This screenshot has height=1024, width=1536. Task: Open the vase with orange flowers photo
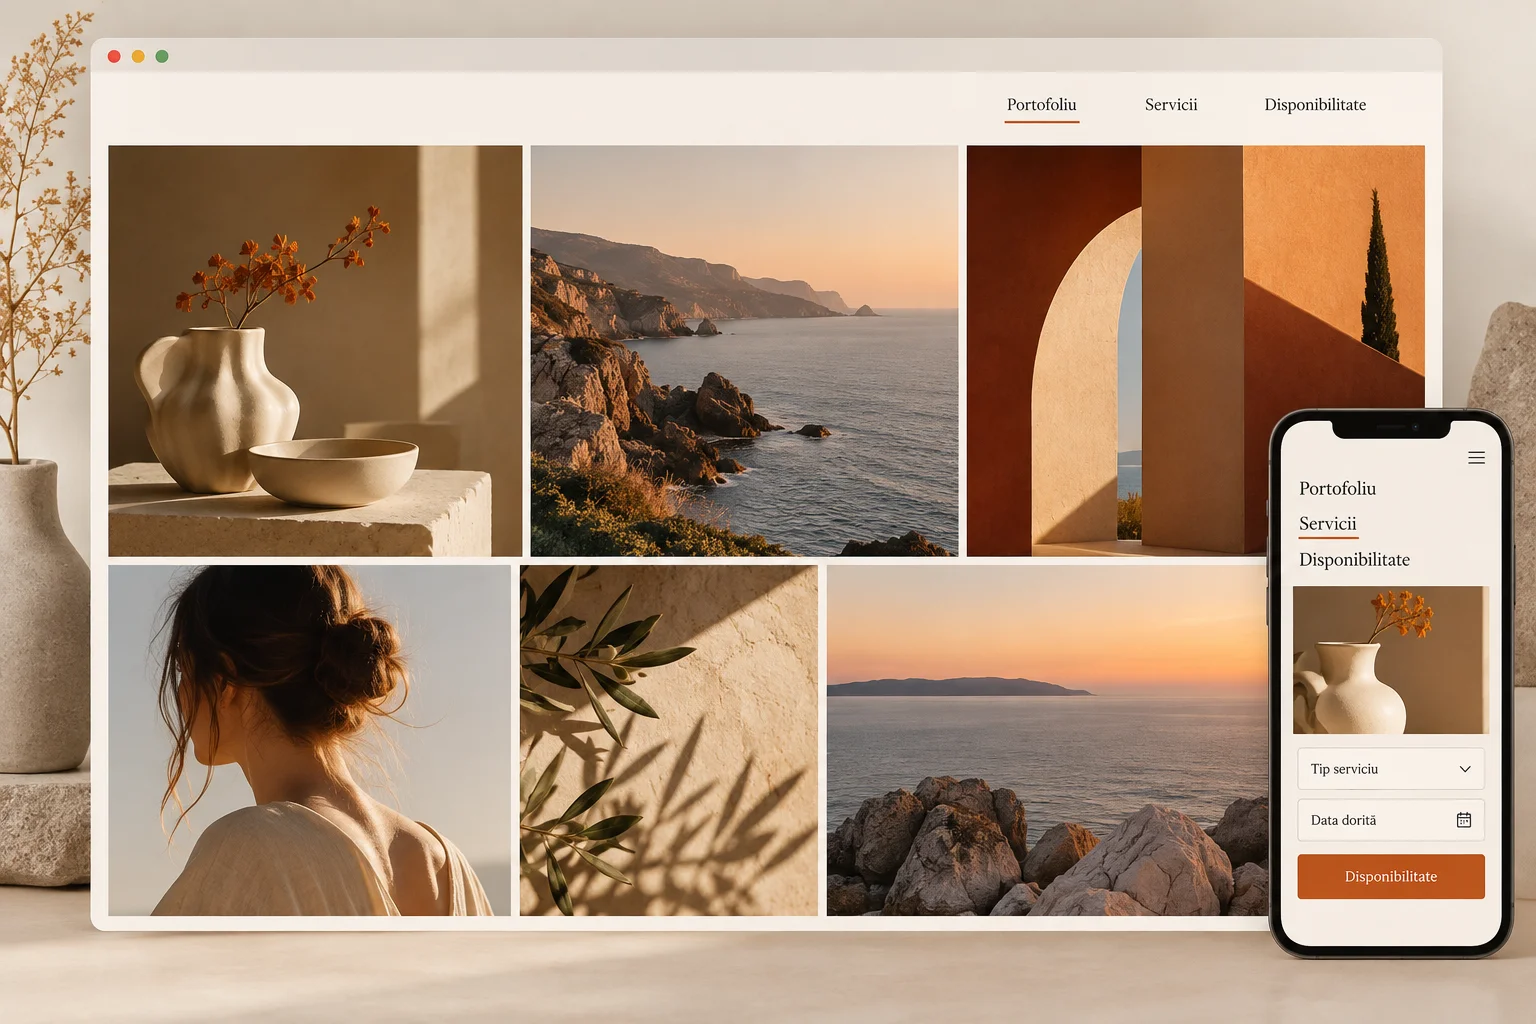315,351
